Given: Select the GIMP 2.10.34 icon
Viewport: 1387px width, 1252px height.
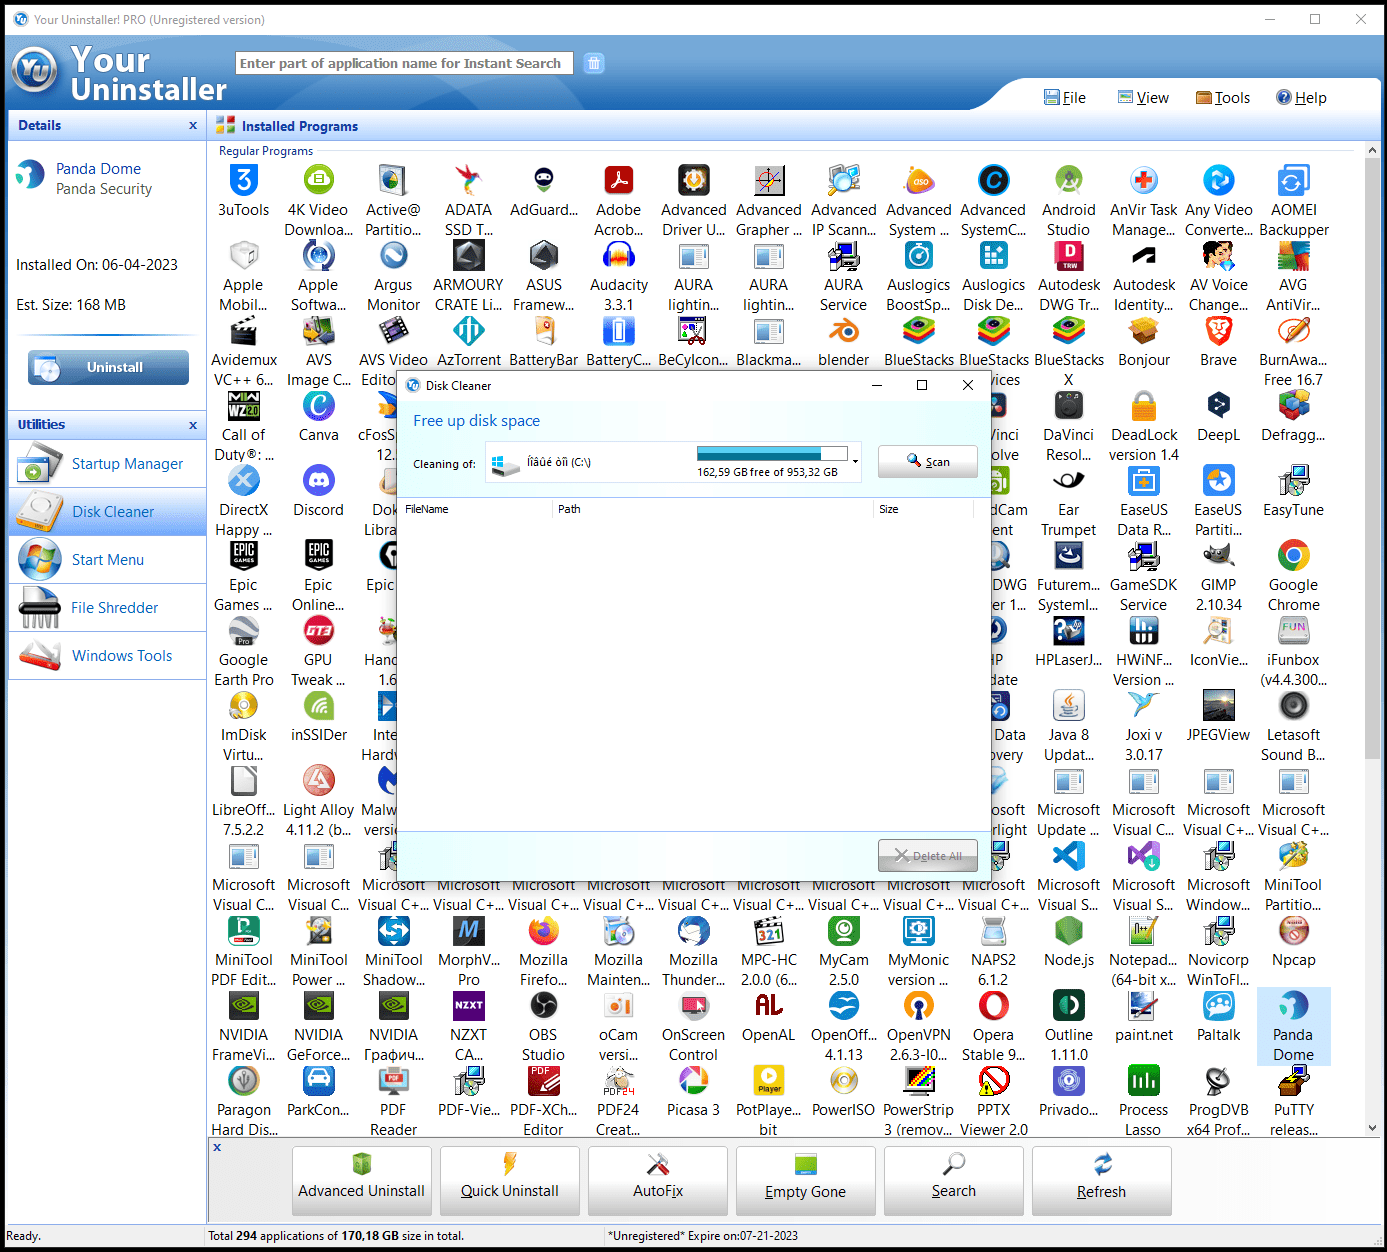Looking at the screenshot, I should point(1219,556).
